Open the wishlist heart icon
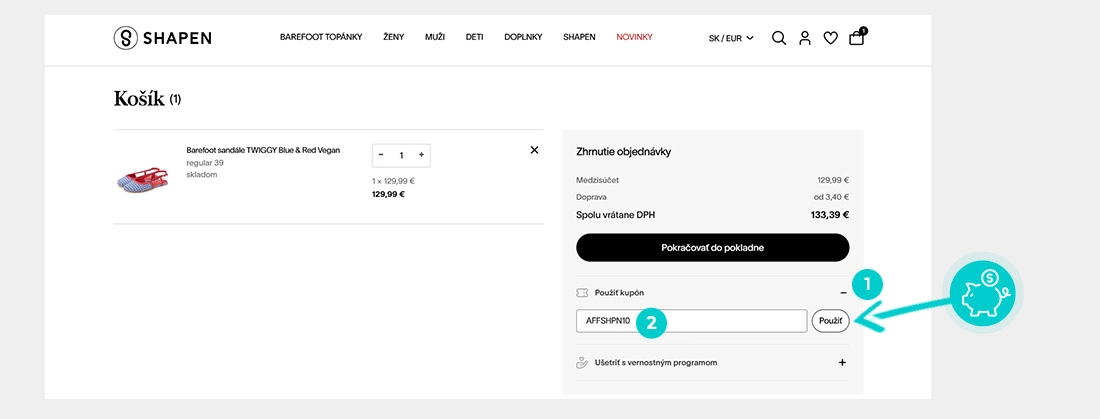 tap(831, 38)
